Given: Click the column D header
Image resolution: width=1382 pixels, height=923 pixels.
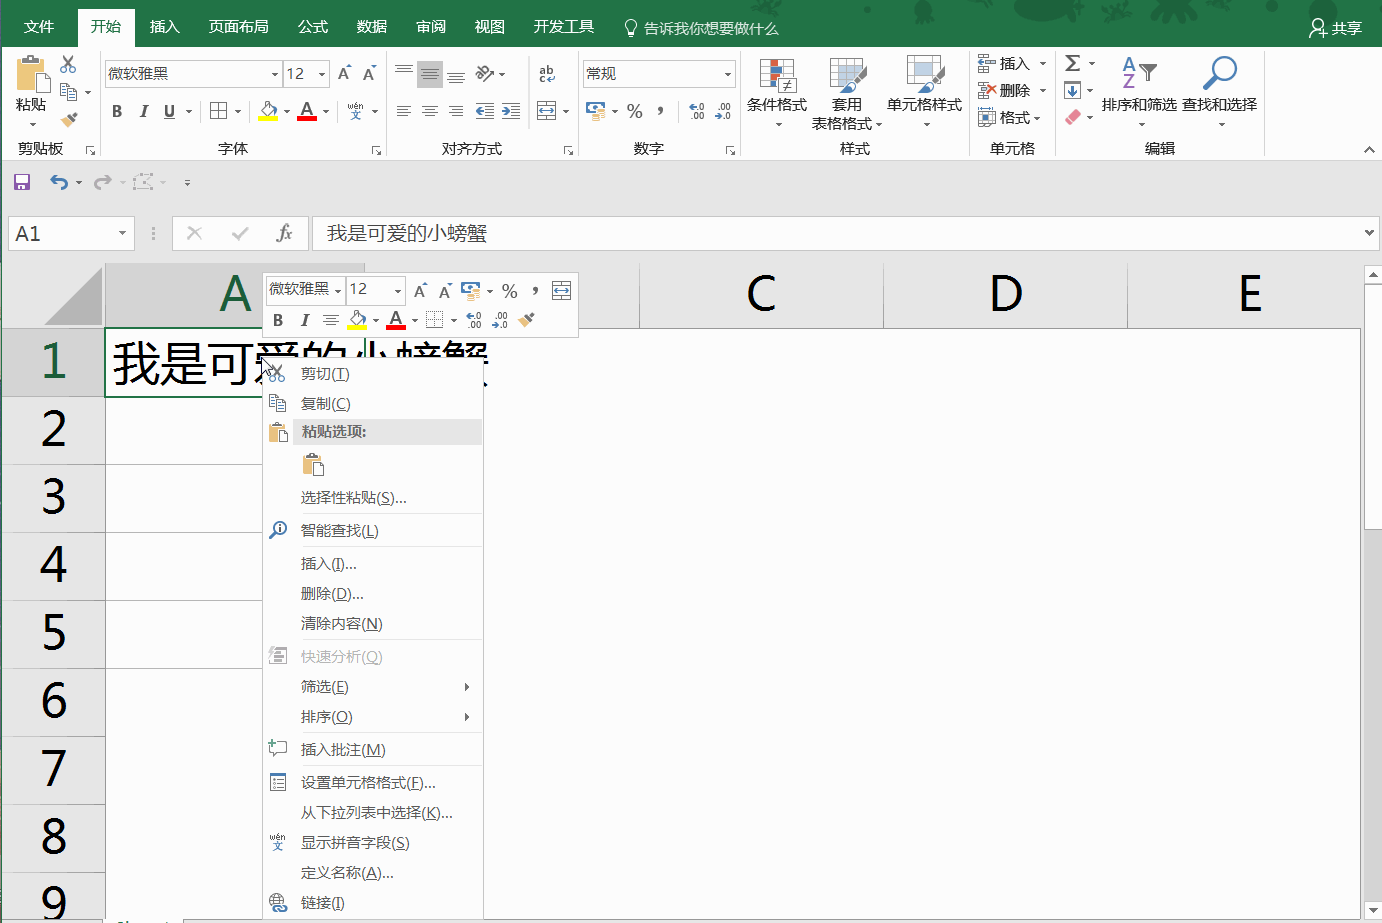Looking at the screenshot, I should click(1005, 294).
